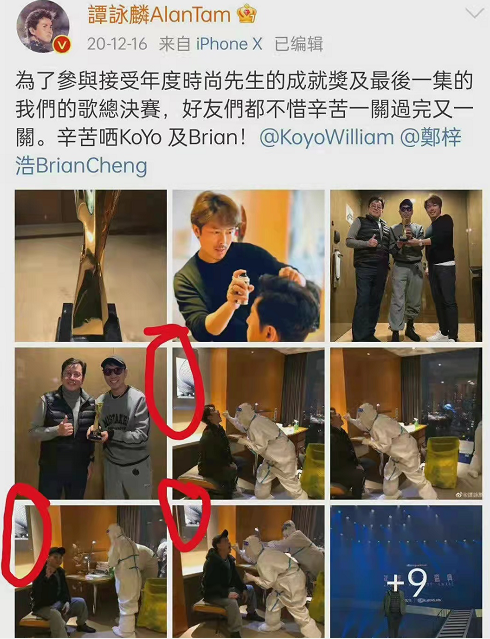The width and height of the screenshot is (490, 639).
Task: View the circled swab test photo in middle
Action: click(x=248, y=423)
